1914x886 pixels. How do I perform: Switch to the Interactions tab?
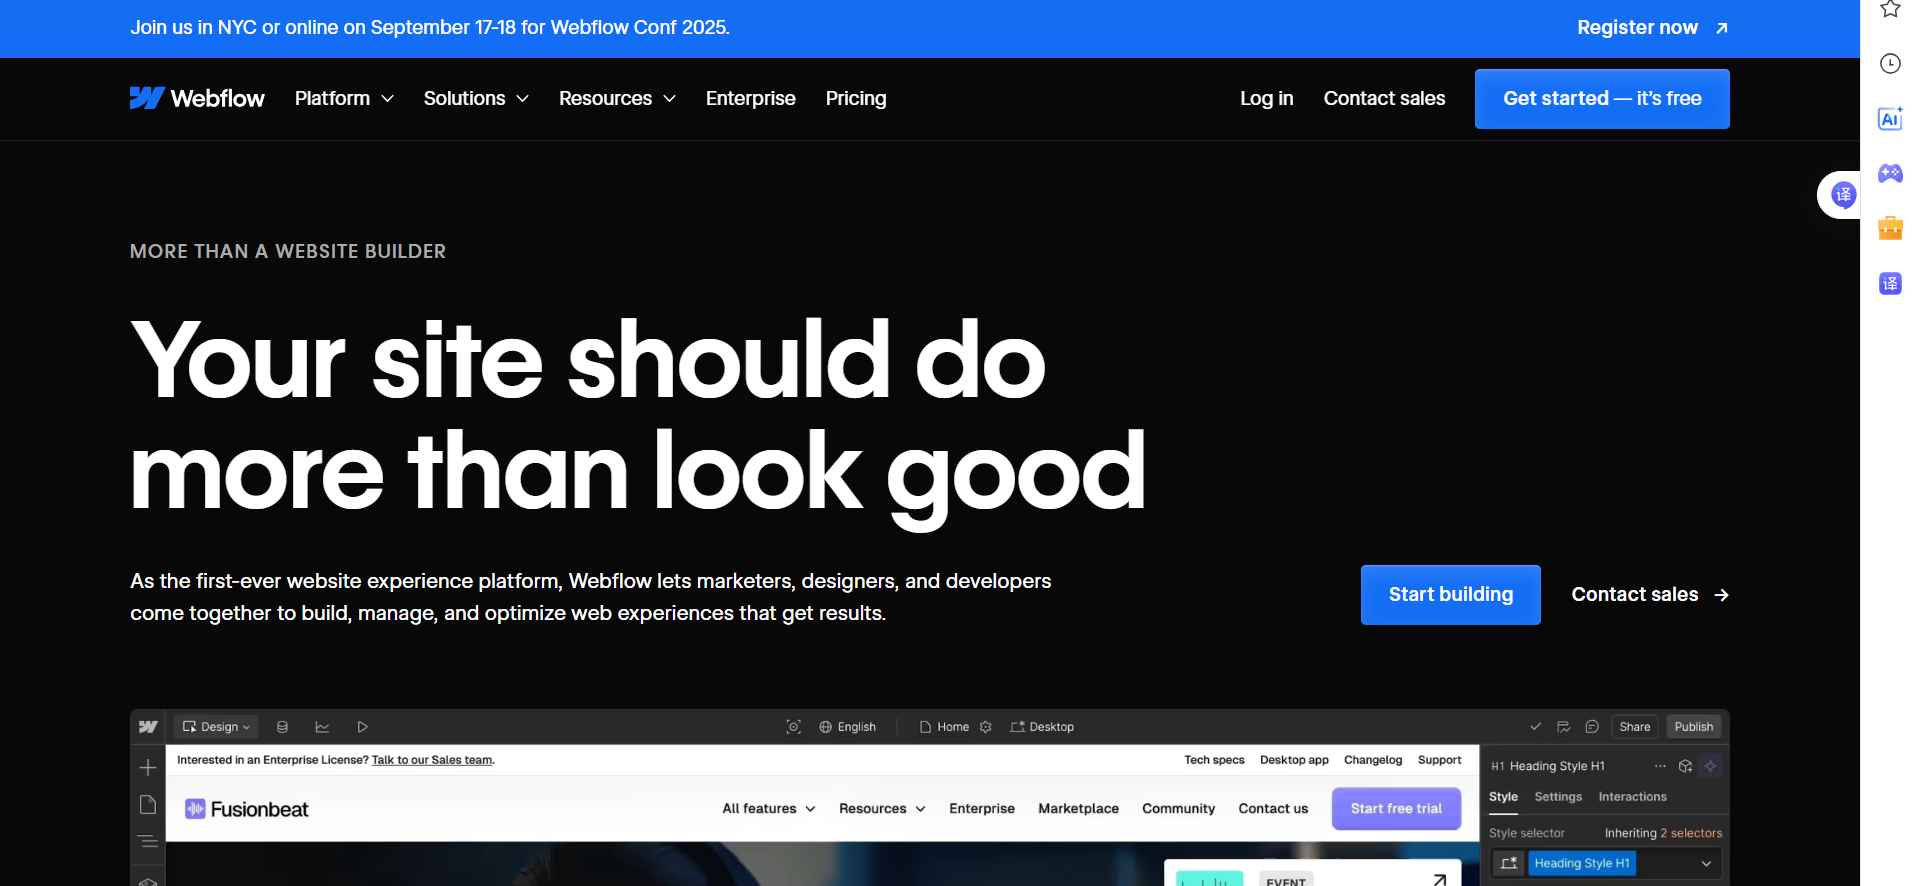(x=1632, y=797)
